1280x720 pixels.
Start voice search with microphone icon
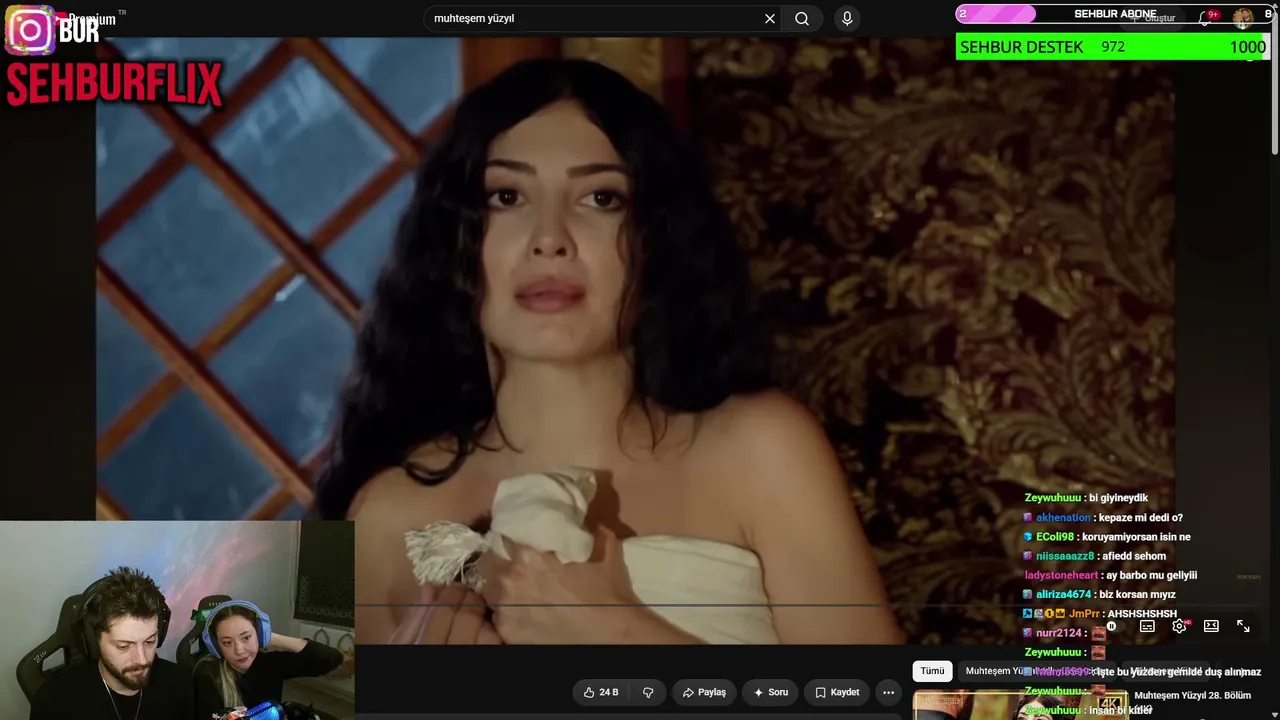(847, 19)
